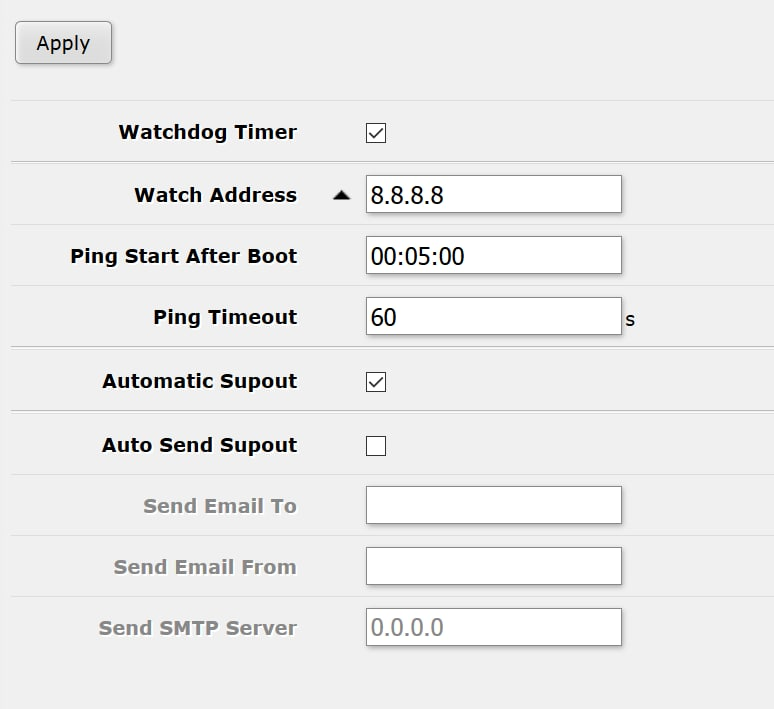This screenshot has height=709, width=774.
Task: Disable the Automatic Supout checkbox
Action: coord(376,382)
